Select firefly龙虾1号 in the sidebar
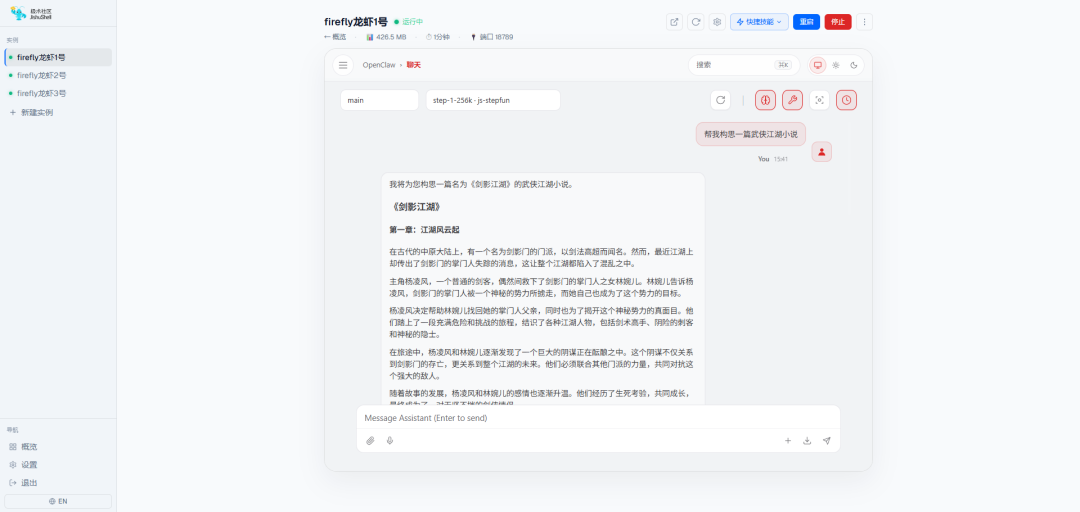 (x=58, y=57)
